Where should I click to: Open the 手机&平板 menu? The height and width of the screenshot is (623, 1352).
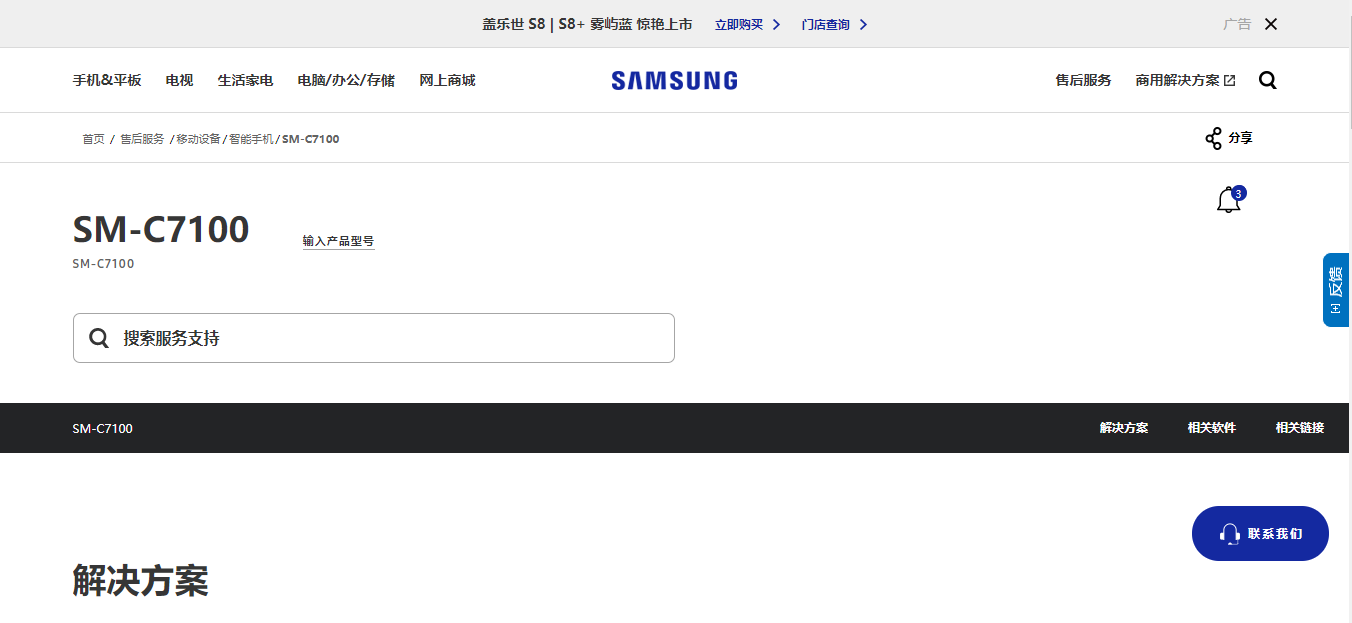click(x=107, y=80)
